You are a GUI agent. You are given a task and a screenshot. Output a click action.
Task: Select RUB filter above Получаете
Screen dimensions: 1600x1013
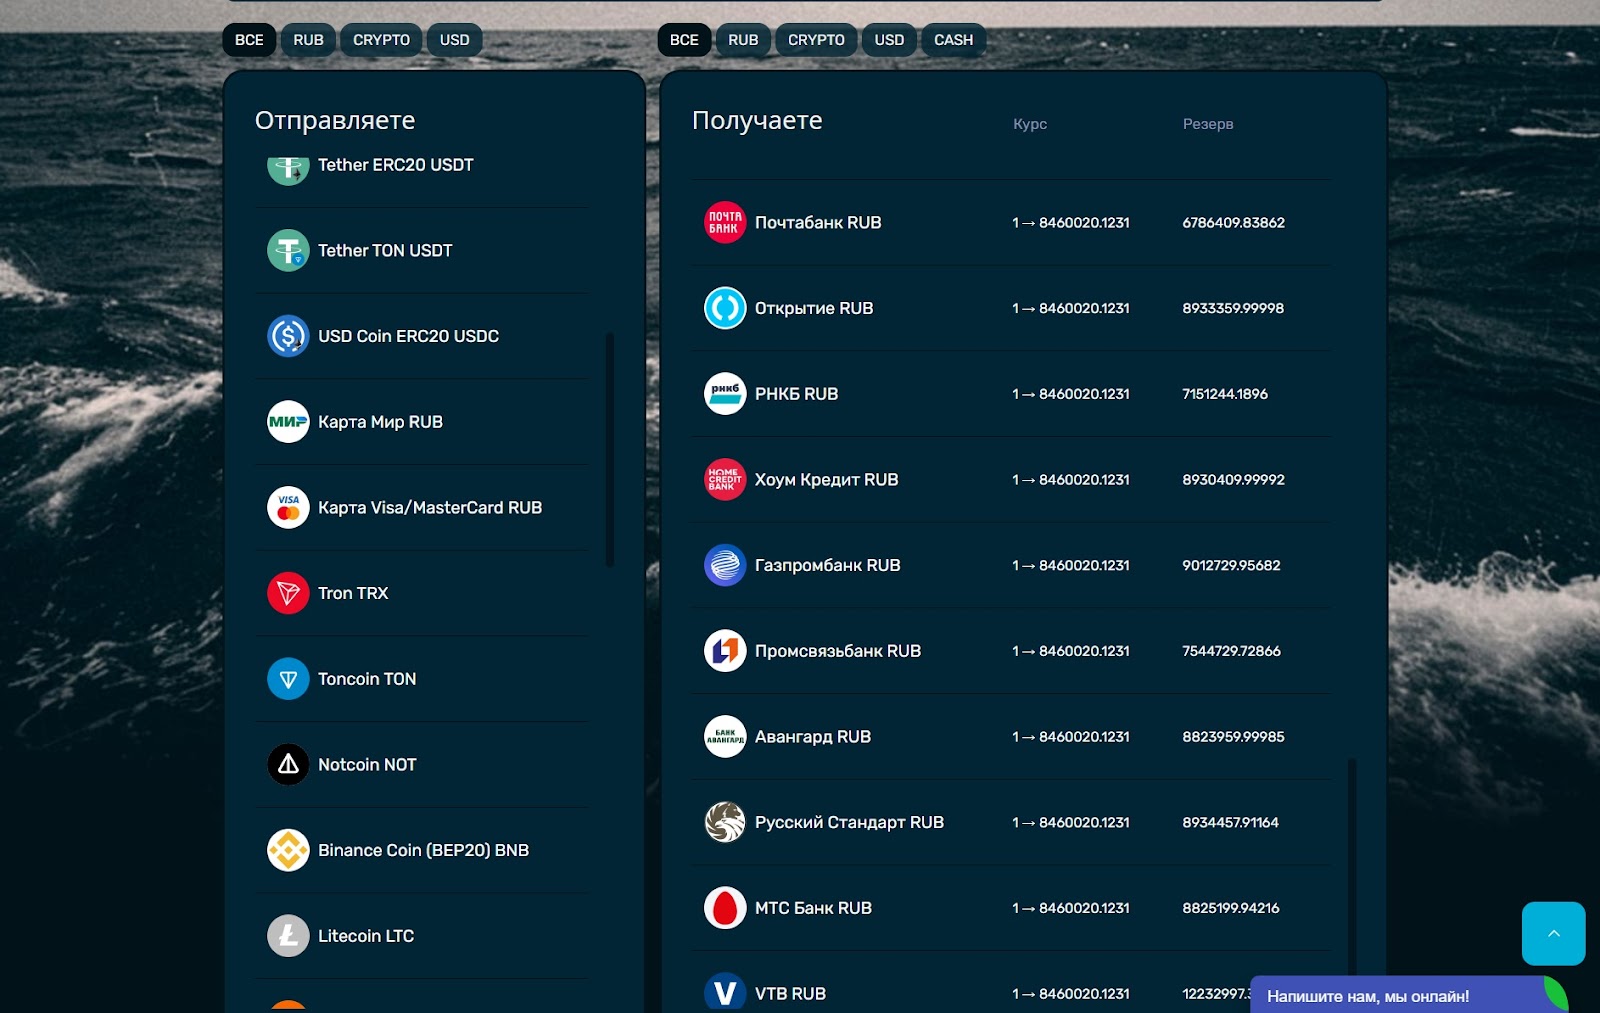click(743, 40)
